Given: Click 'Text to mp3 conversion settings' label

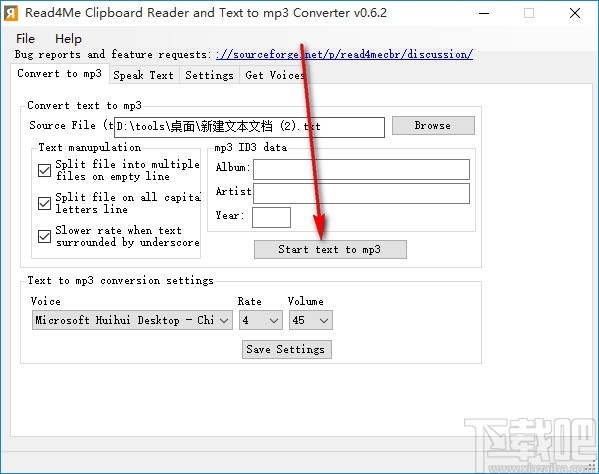Looking at the screenshot, I should tap(120, 281).
